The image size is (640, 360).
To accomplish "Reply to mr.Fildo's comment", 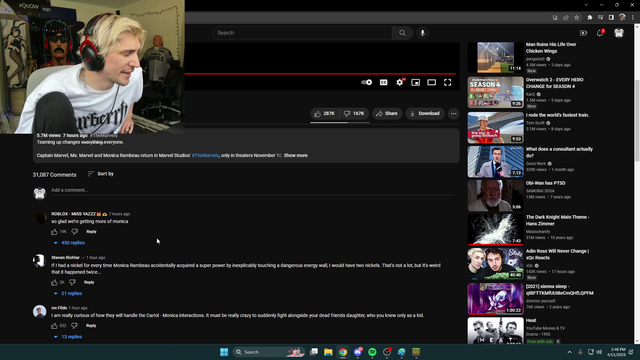I will (91, 326).
